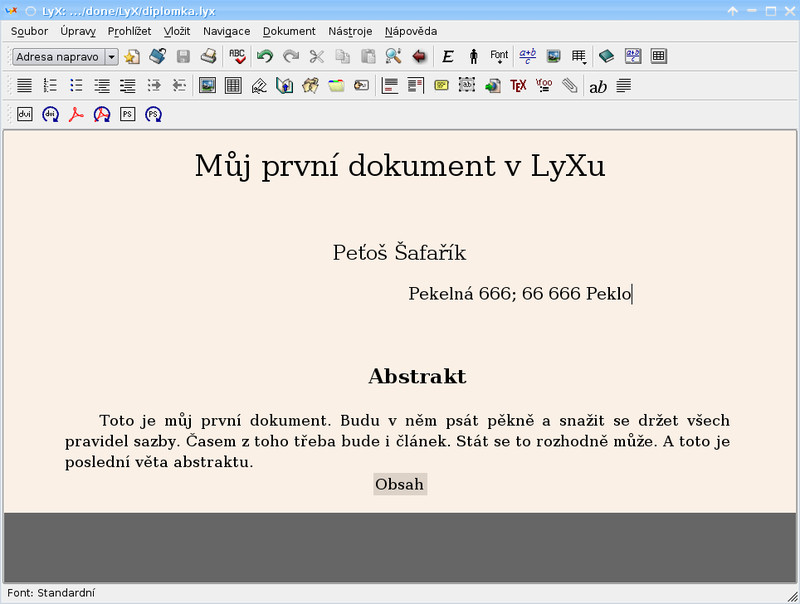Apply the description environment icon
The width and height of the screenshot is (800, 604).
[x=128, y=85]
